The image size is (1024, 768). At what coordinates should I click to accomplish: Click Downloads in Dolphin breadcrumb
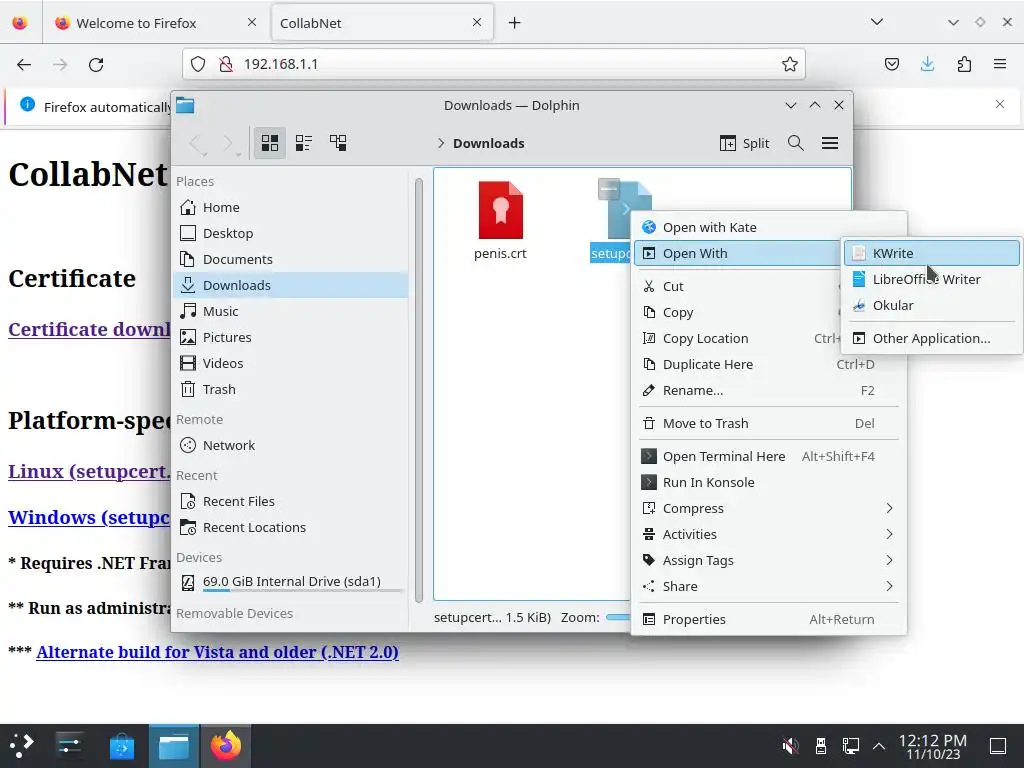tap(488, 143)
